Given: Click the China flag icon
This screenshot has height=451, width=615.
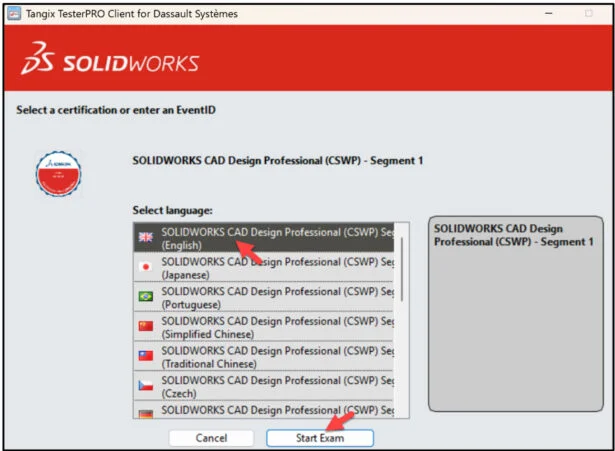Looking at the screenshot, I should (145, 326).
